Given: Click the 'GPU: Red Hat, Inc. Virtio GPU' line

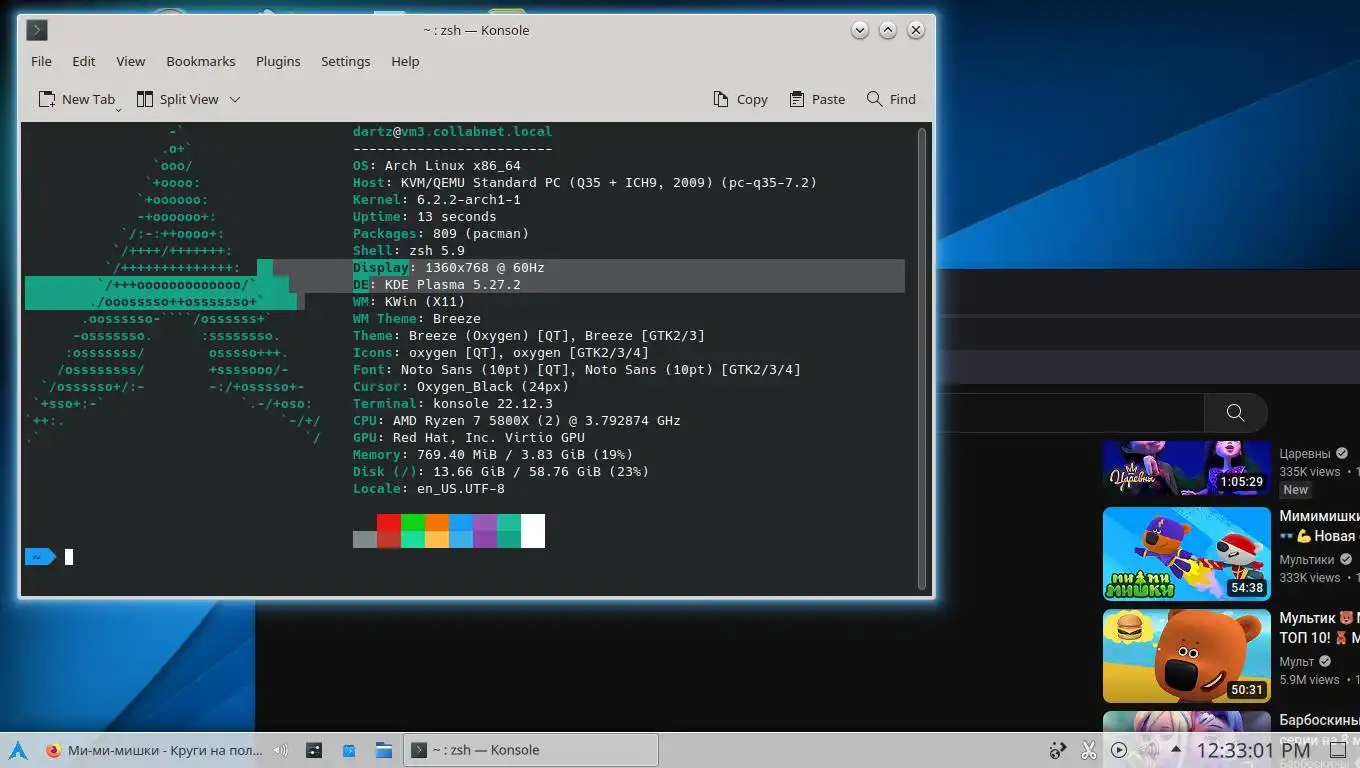Looking at the screenshot, I should (469, 438).
